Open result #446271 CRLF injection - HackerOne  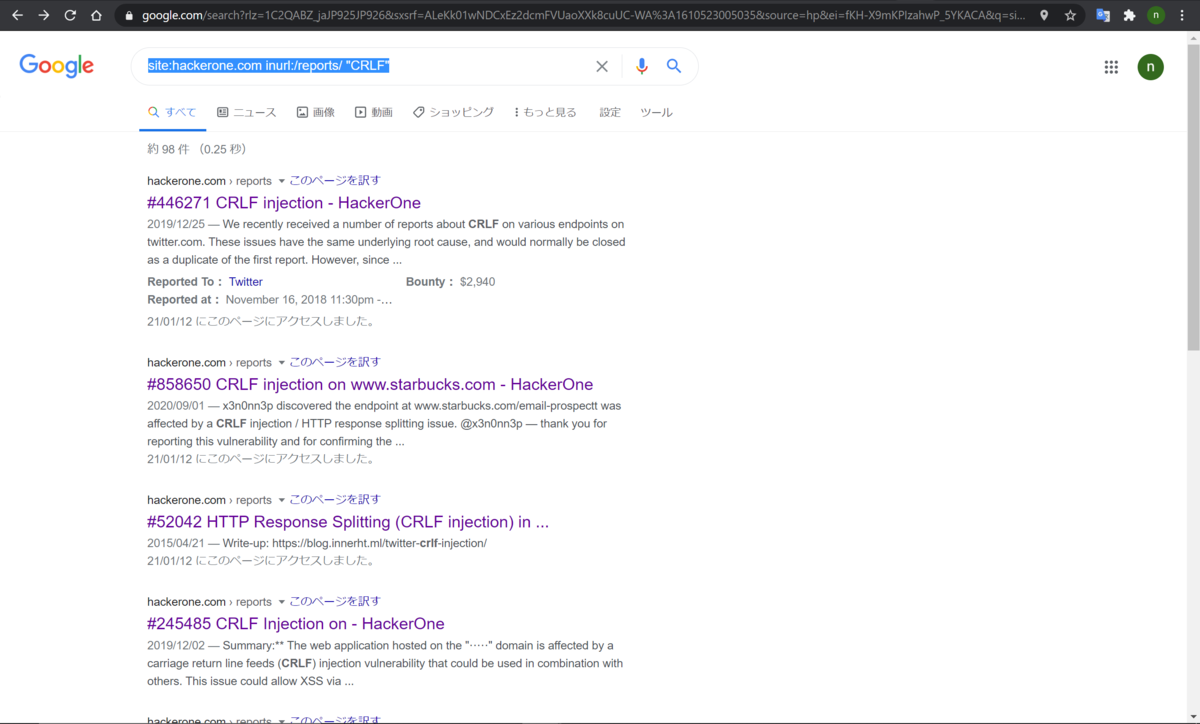pos(284,203)
